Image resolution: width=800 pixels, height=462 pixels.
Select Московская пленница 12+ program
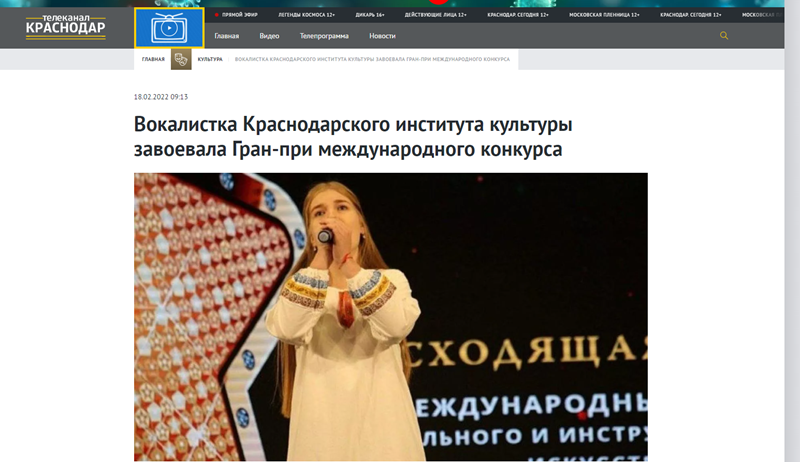tap(604, 15)
